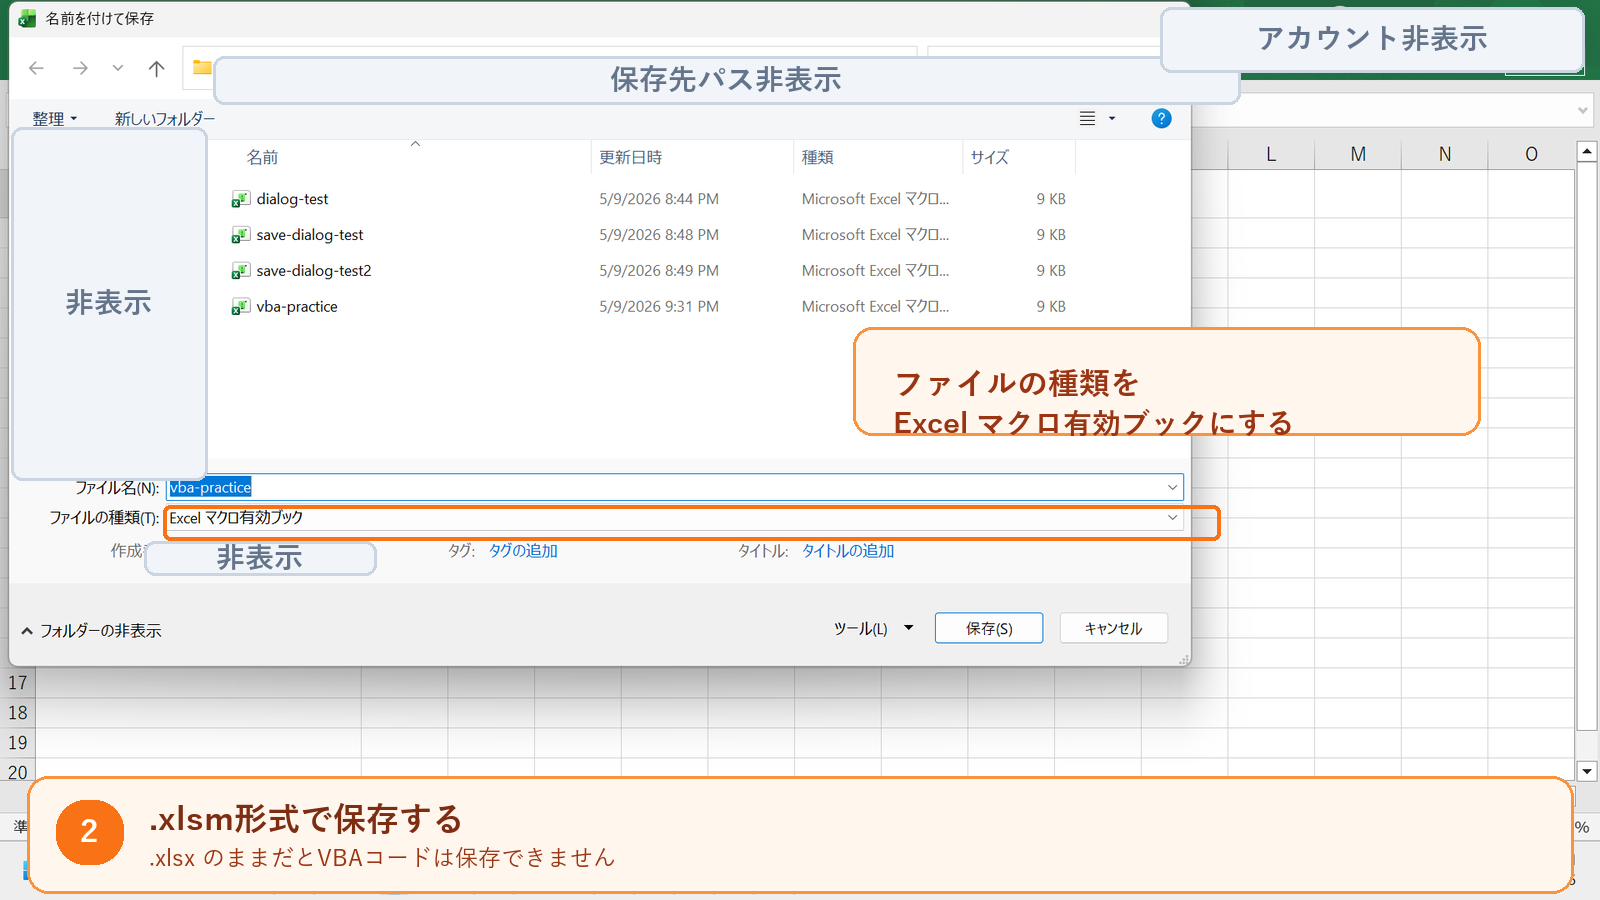The height and width of the screenshot is (900, 1600).
Task: Collapse folders with フォルダーの非表示
Action: [x=91, y=631]
